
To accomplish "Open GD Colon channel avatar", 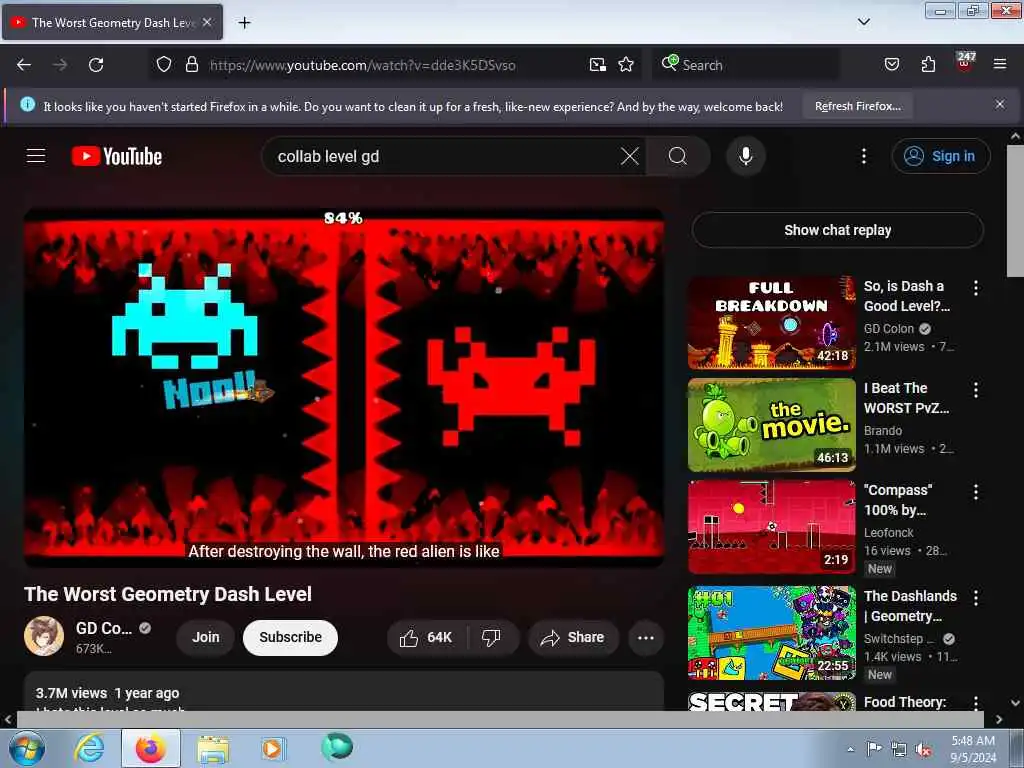I will 44,635.
